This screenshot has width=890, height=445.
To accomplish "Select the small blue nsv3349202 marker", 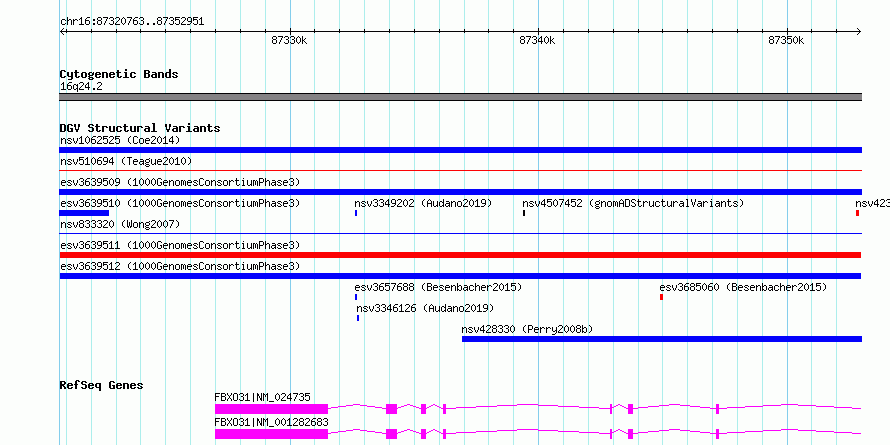I will coord(356,213).
